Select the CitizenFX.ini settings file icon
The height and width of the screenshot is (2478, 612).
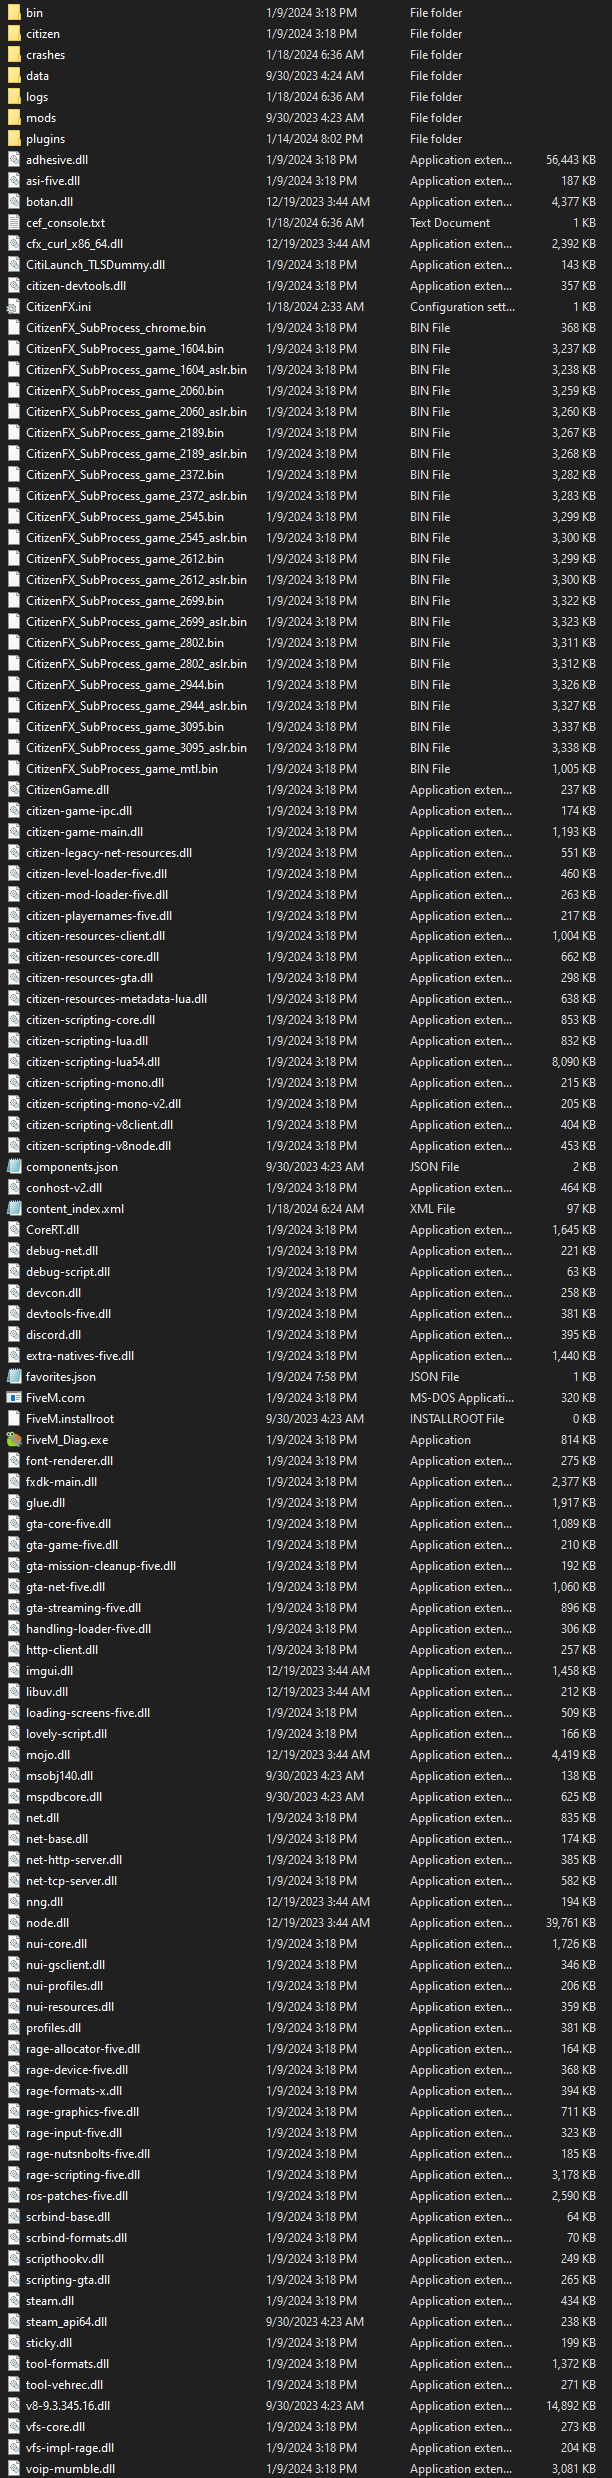point(13,306)
